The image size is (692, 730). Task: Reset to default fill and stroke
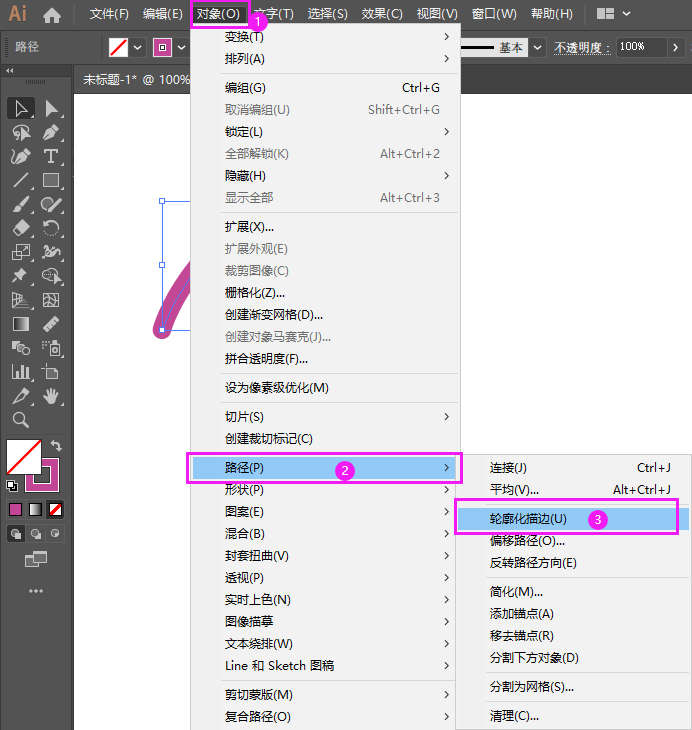(x=12, y=486)
